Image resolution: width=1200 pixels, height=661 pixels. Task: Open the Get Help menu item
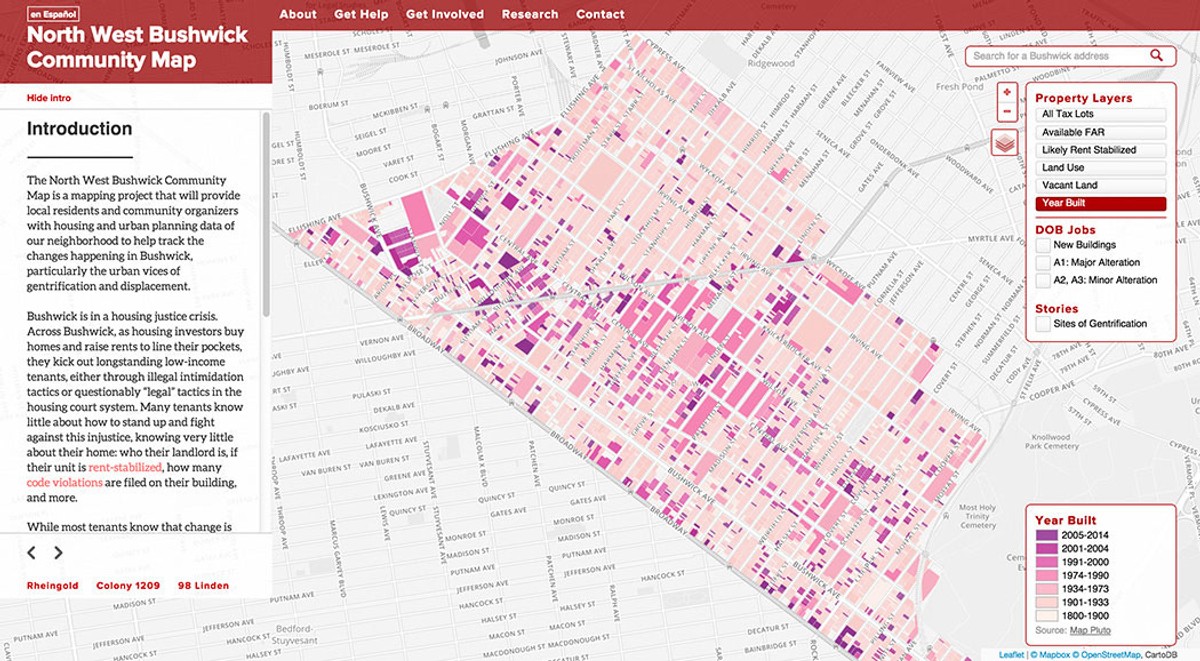pyautogui.click(x=361, y=14)
